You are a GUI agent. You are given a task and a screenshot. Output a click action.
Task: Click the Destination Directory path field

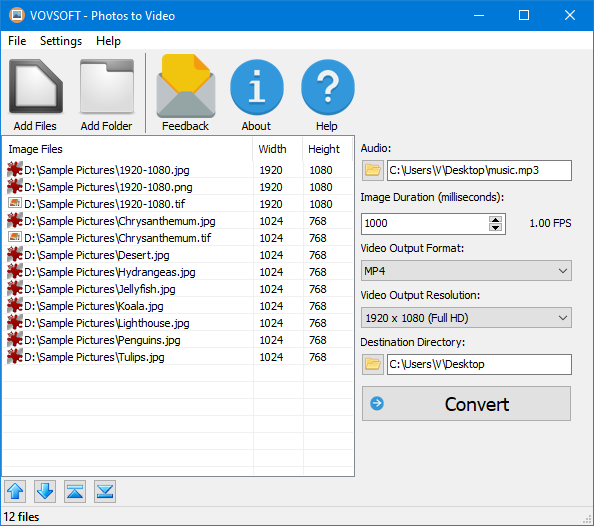[479, 364]
